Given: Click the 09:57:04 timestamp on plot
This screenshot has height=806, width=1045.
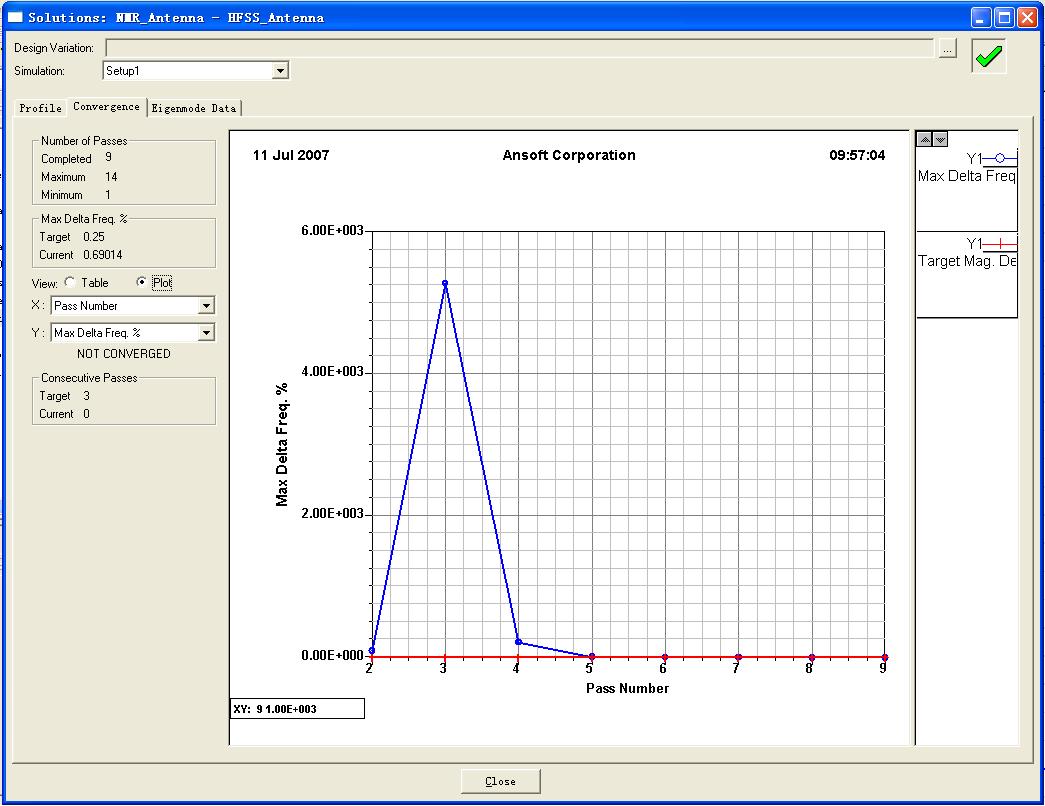Looking at the screenshot, I should tap(857, 155).
